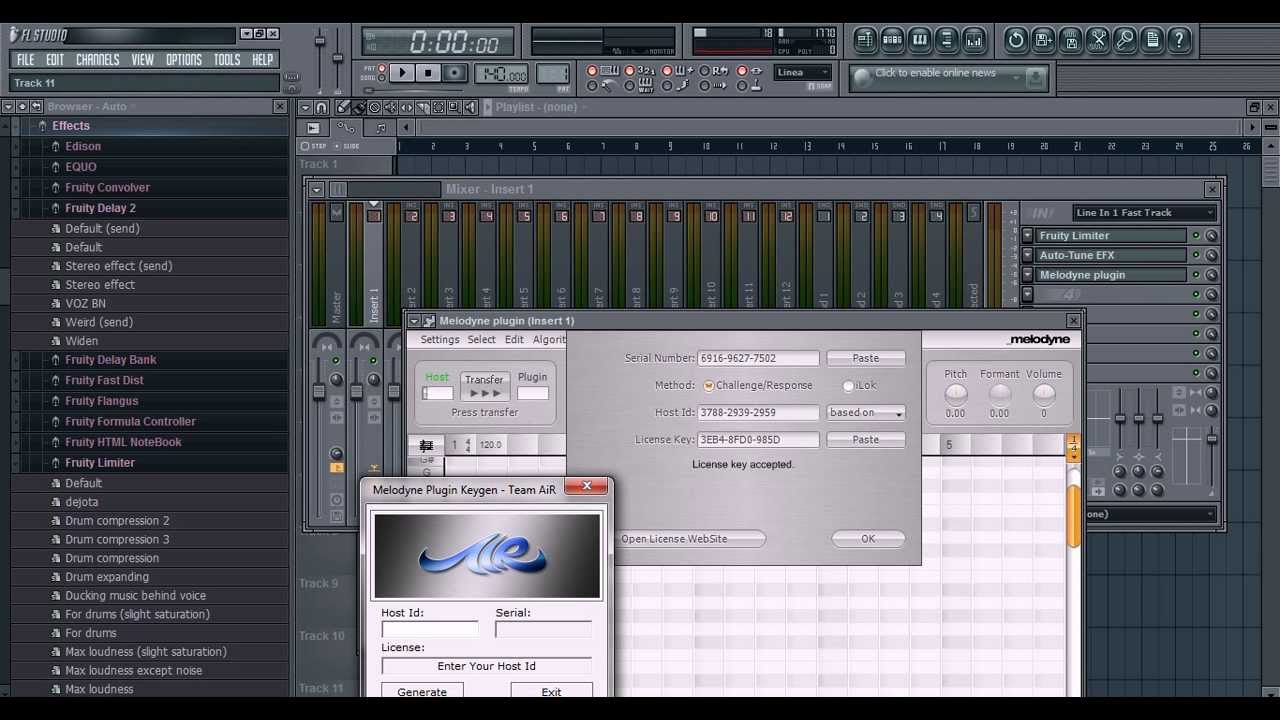Select the iLok radio button

point(848,386)
